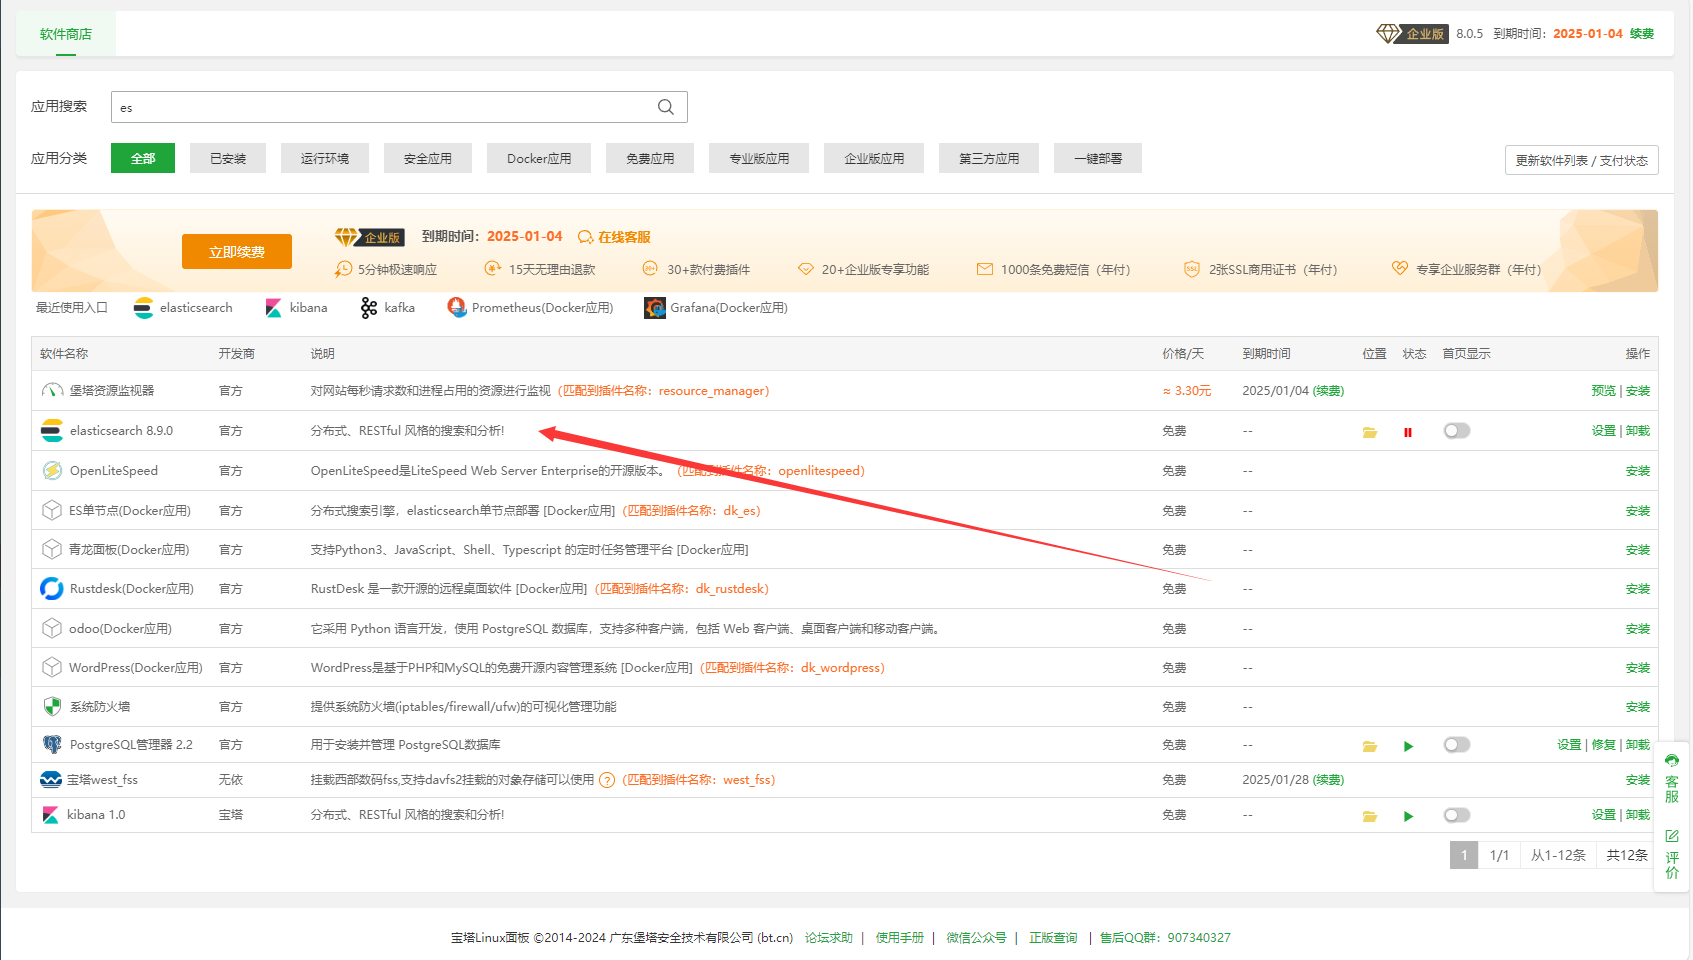
Task: Open PostgreSQL管理器 folder location icon
Action: tap(1370, 746)
